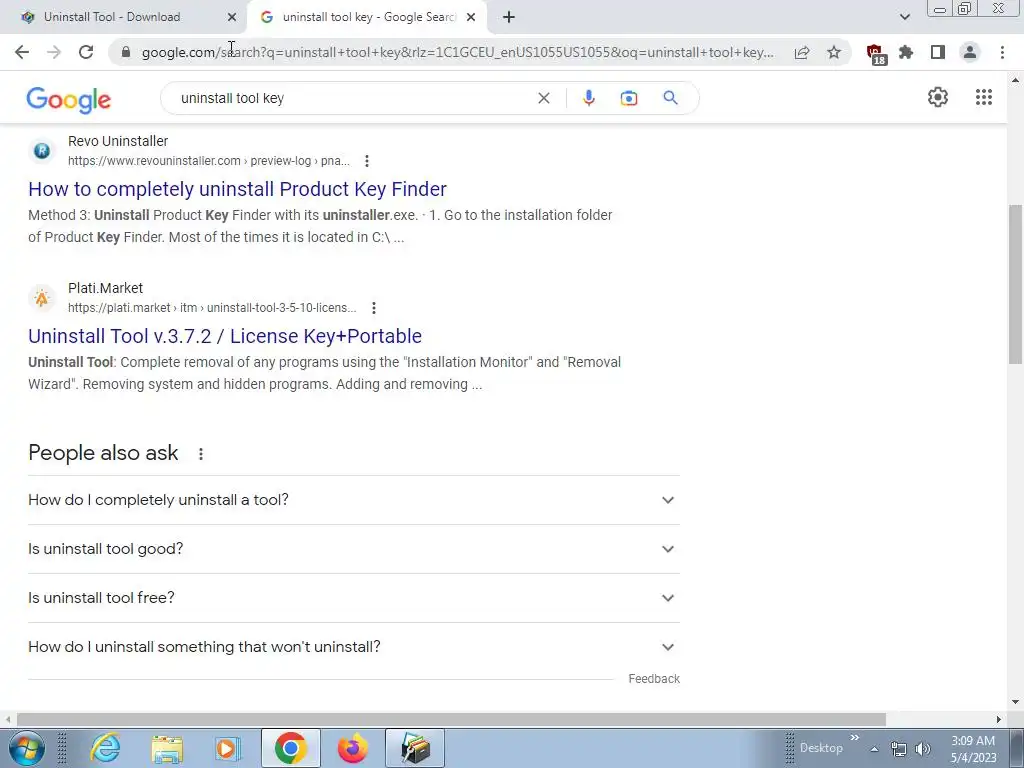Bookmark this page with star icon
The height and width of the screenshot is (768, 1024).
point(834,52)
